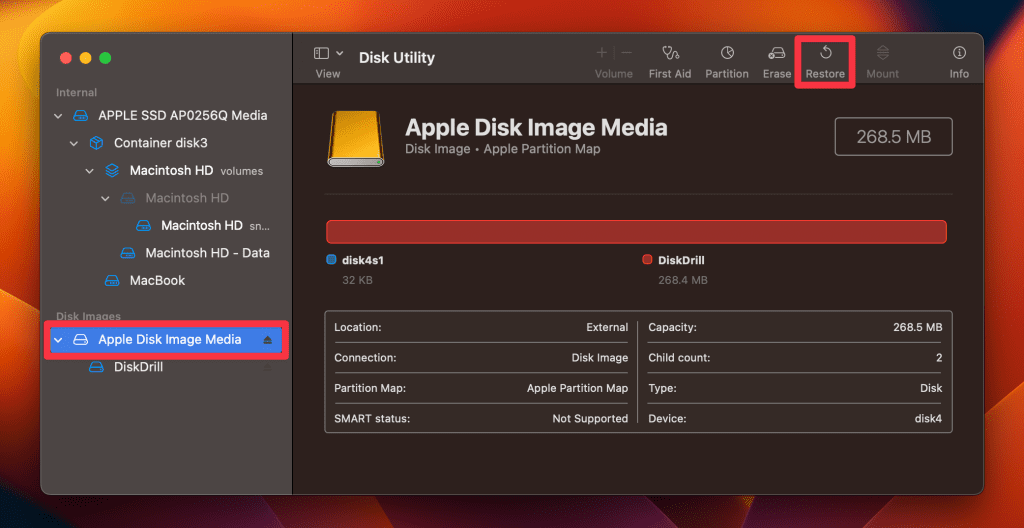Click the blue disk4s1 legend swatch
Screen dimensions: 1024x528
[x=331, y=260]
